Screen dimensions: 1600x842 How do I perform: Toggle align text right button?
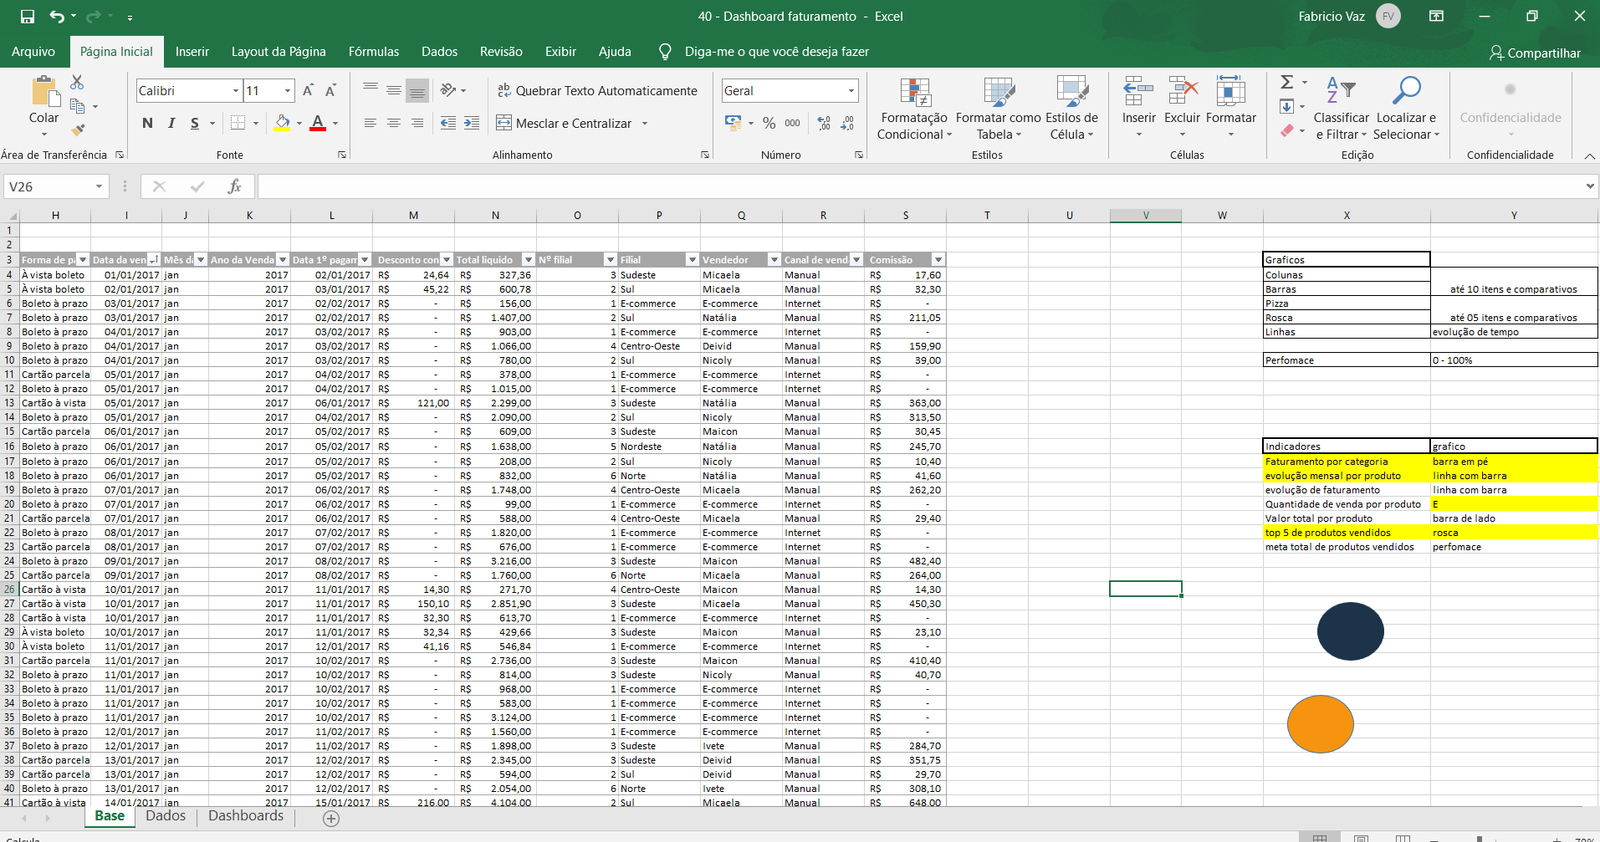tap(417, 123)
